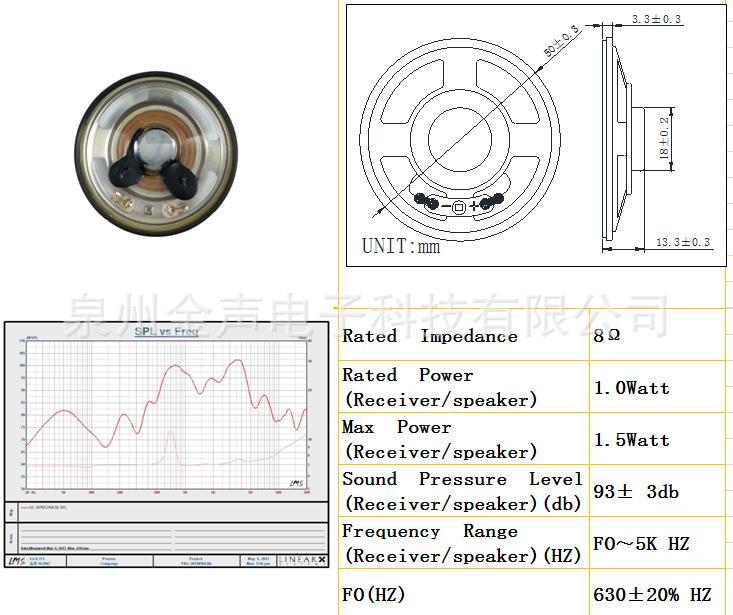Click the LMS logo at graph bottom-left
This screenshot has height=615, width=733.
click(15, 560)
